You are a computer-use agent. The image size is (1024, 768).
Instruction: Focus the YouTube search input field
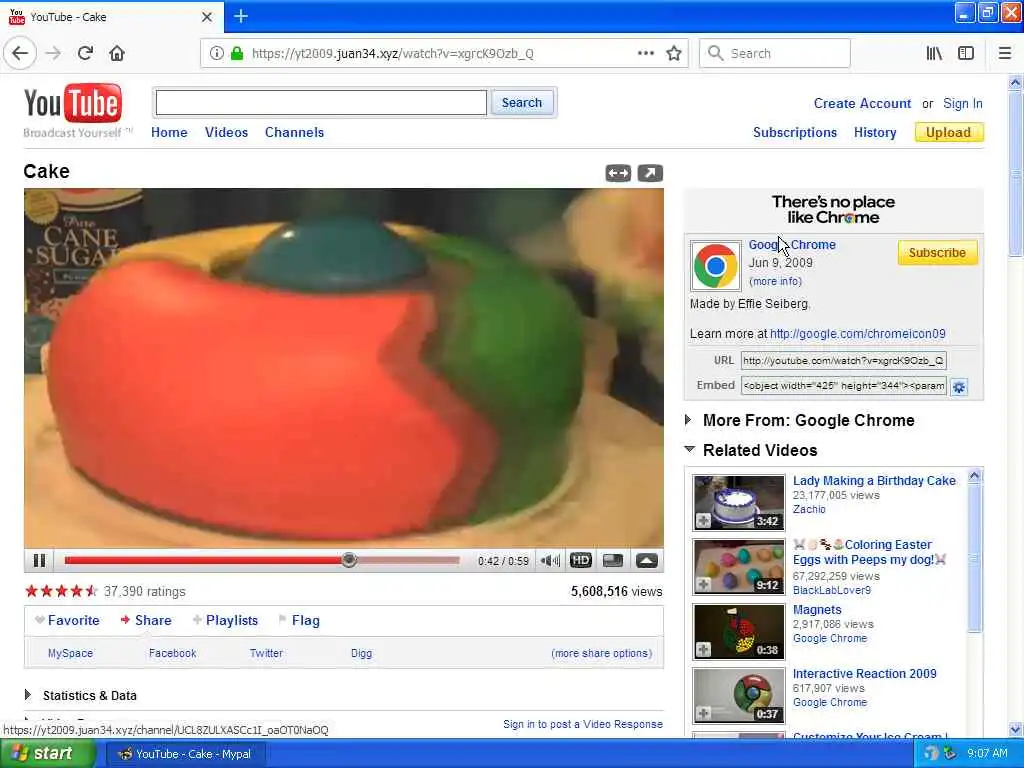(321, 103)
